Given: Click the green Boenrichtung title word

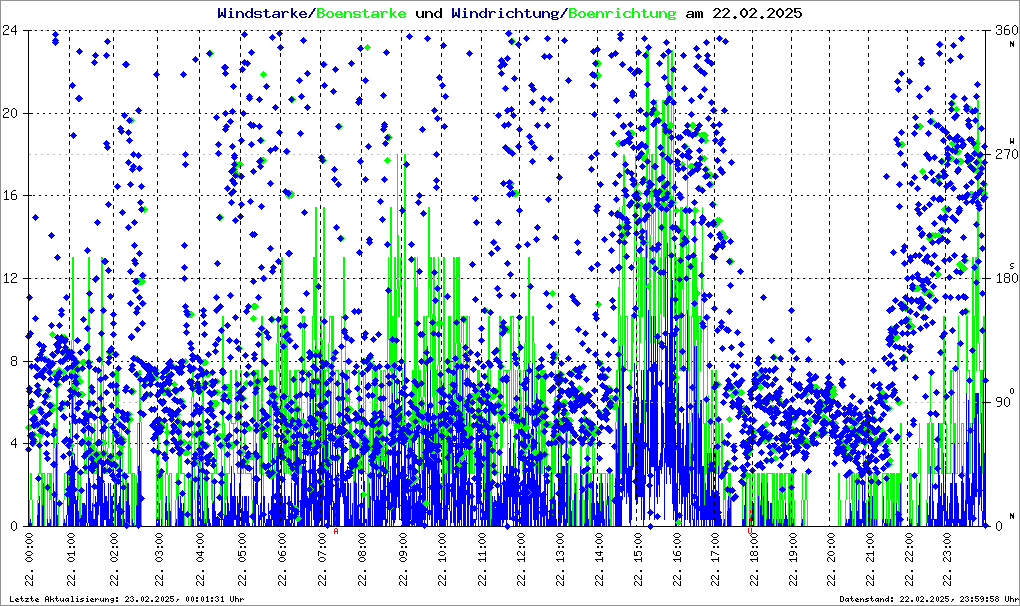Looking at the screenshot, I should (x=621, y=13).
